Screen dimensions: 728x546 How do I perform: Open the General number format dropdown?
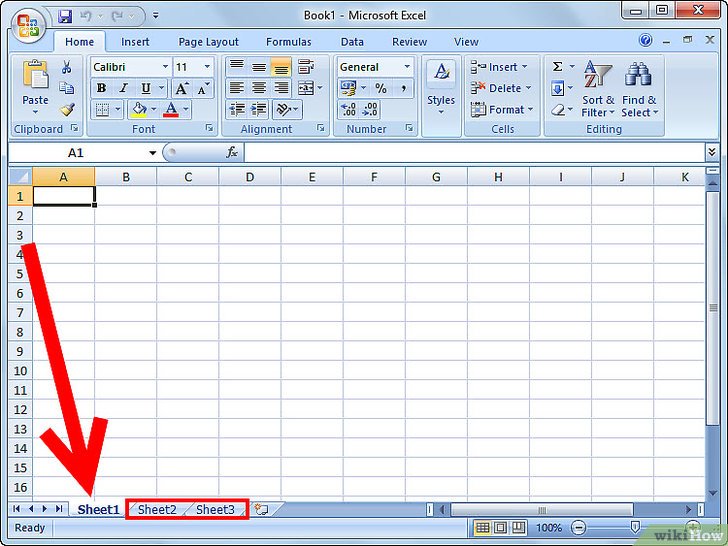pyautogui.click(x=407, y=67)
